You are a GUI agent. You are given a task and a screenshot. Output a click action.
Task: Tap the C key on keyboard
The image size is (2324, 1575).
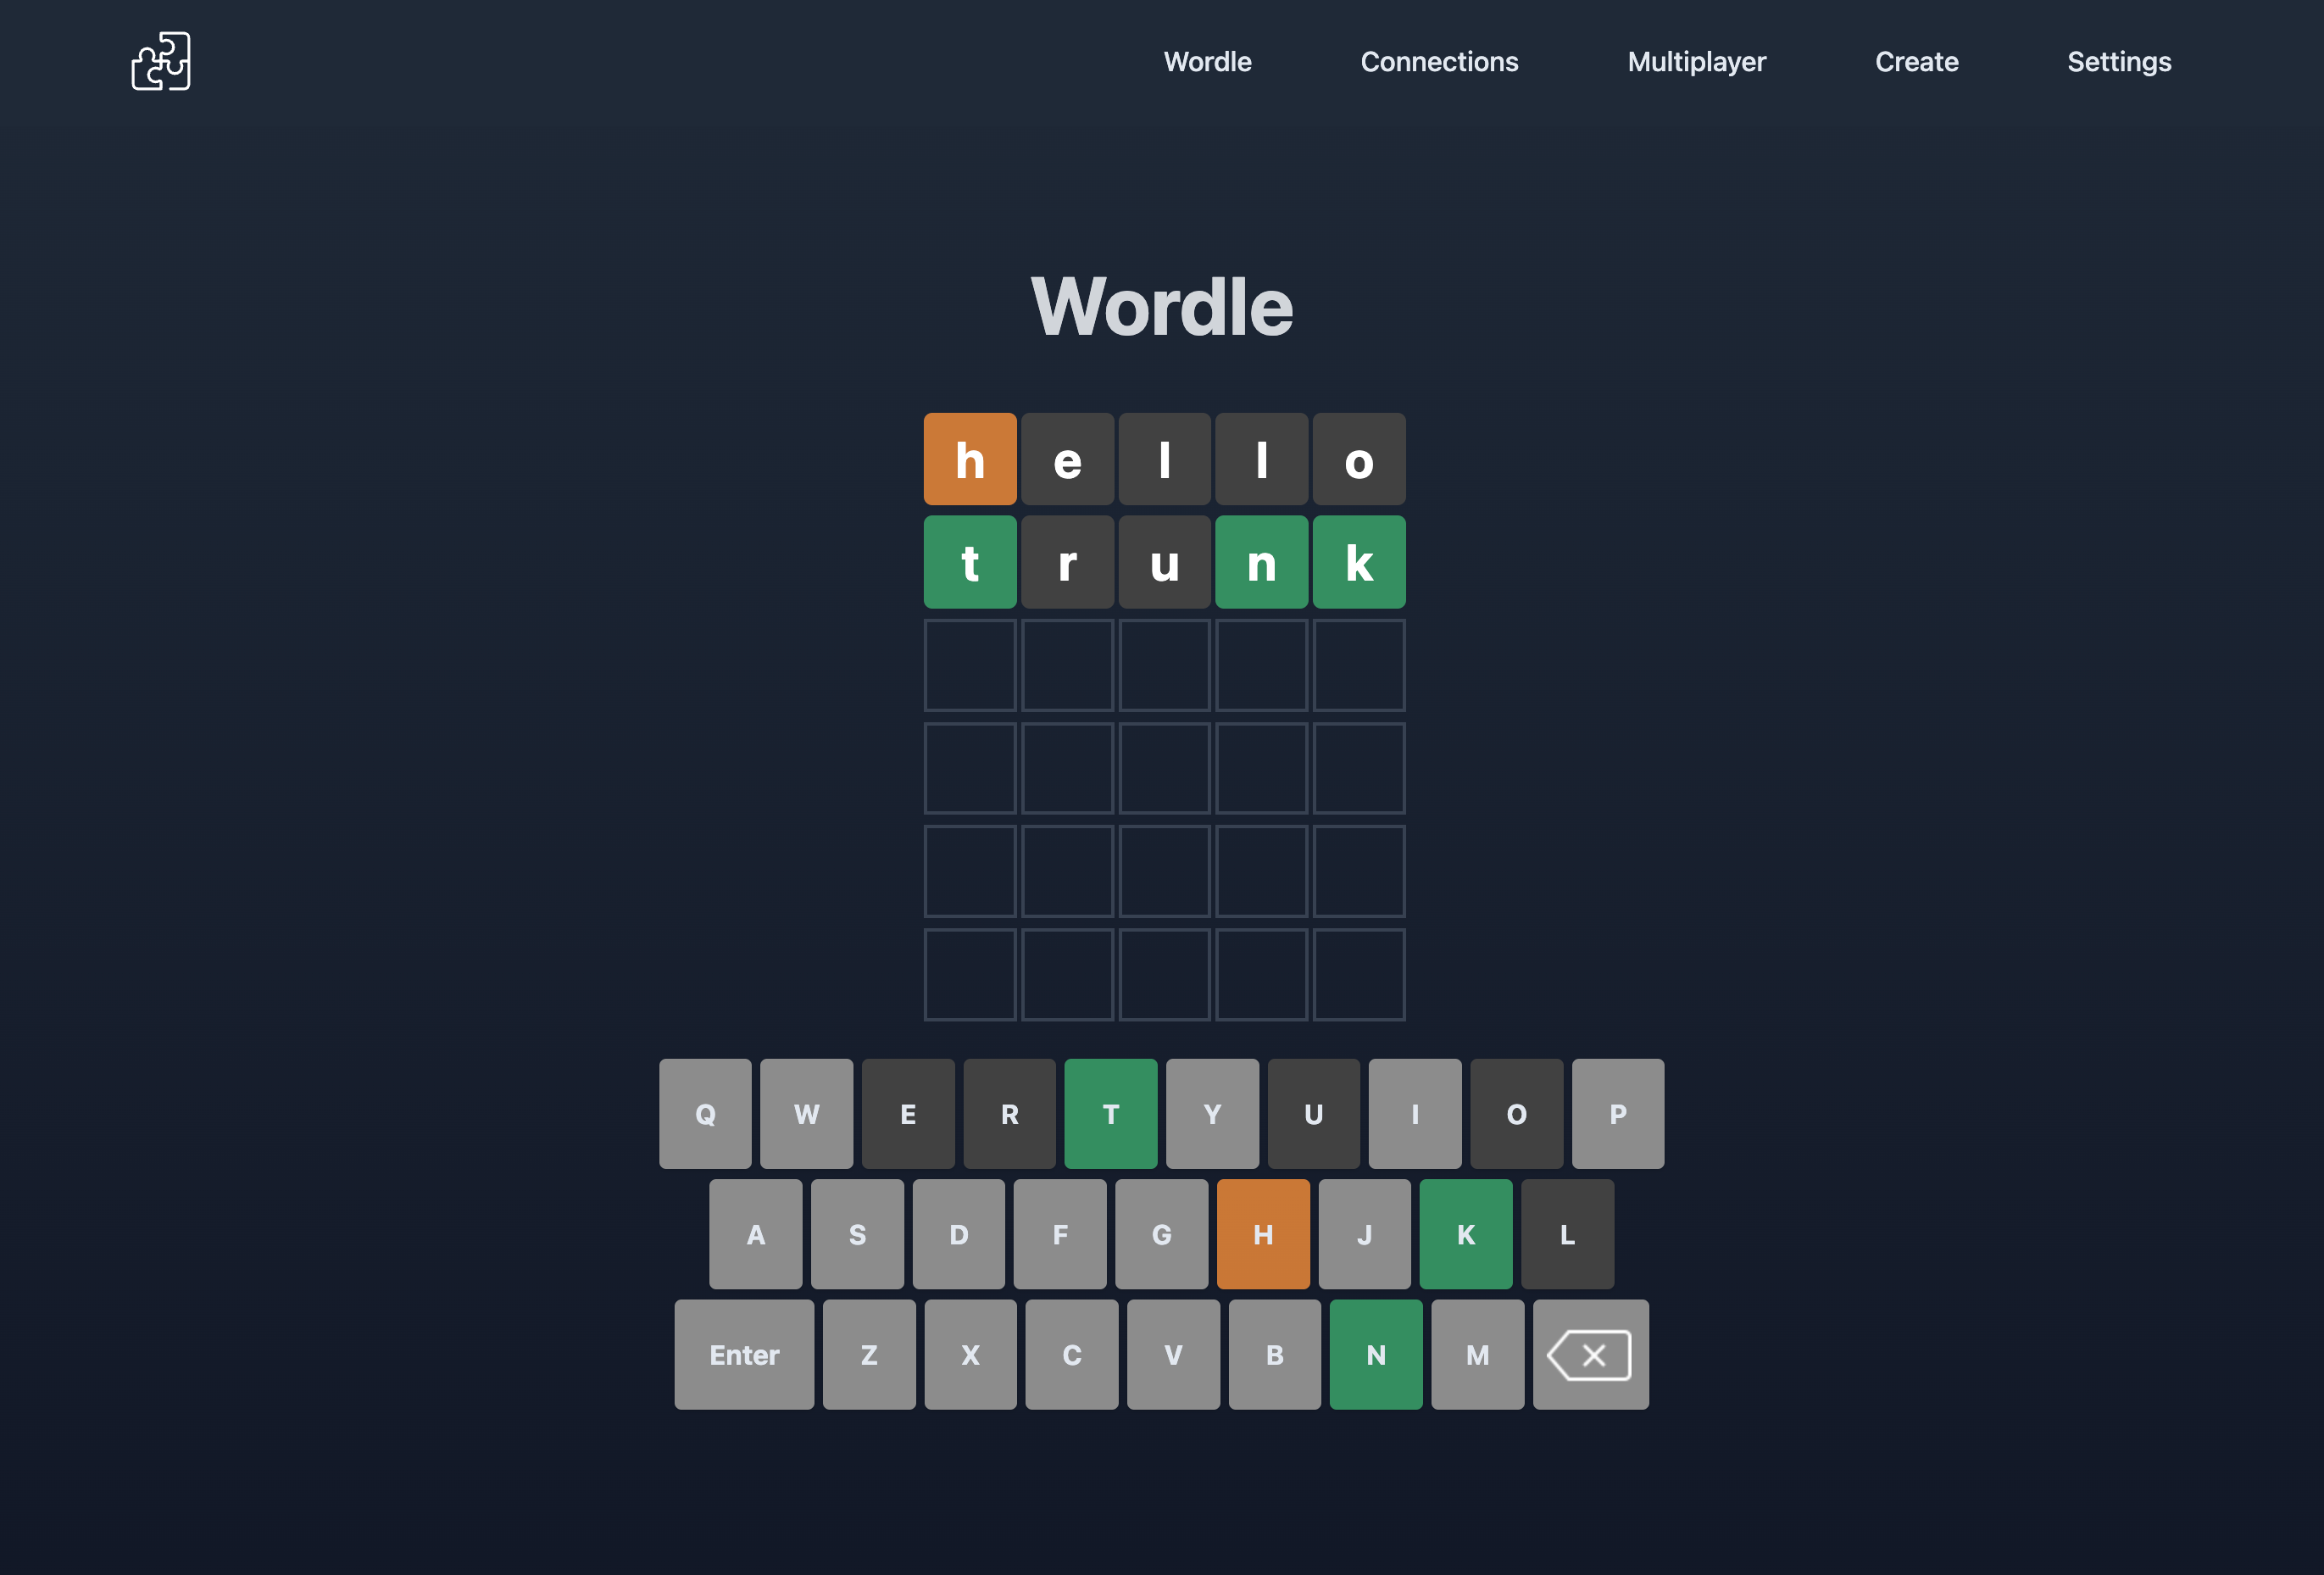(x=1072, y=1354)
